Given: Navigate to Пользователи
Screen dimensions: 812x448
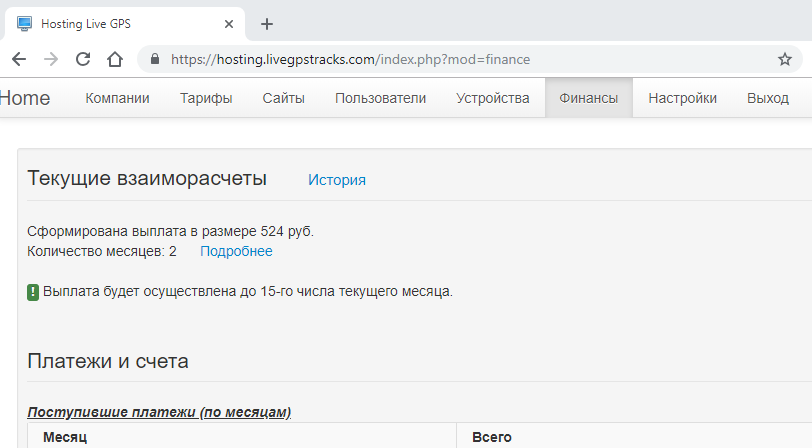Looking at the screenshot, I should tap(380, 98).
